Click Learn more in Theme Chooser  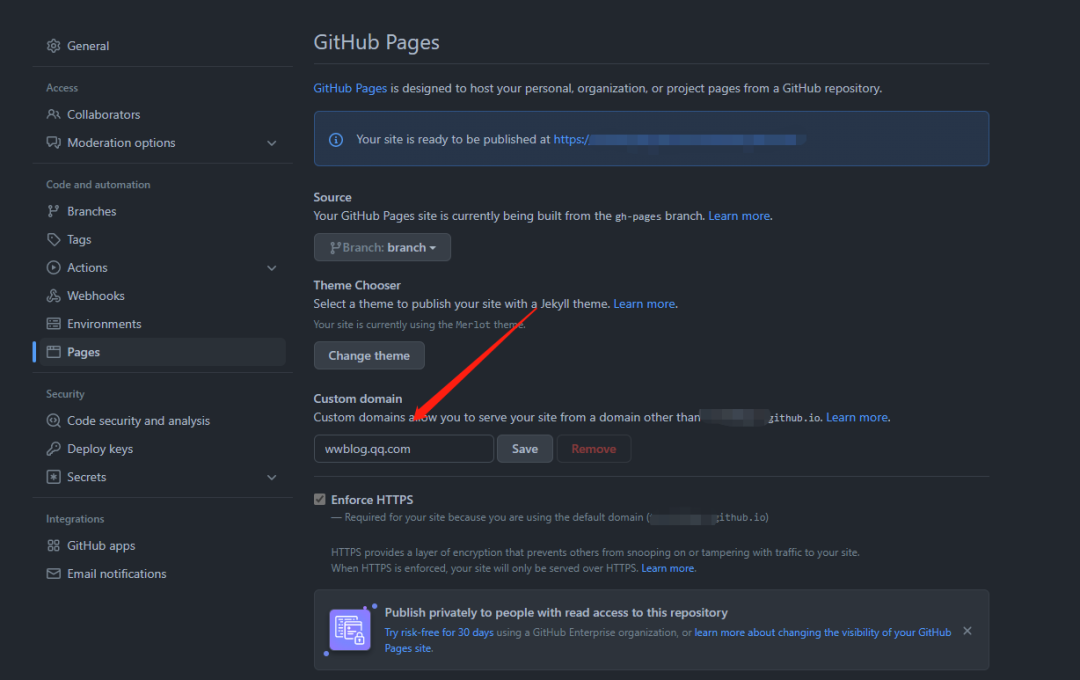644,304
